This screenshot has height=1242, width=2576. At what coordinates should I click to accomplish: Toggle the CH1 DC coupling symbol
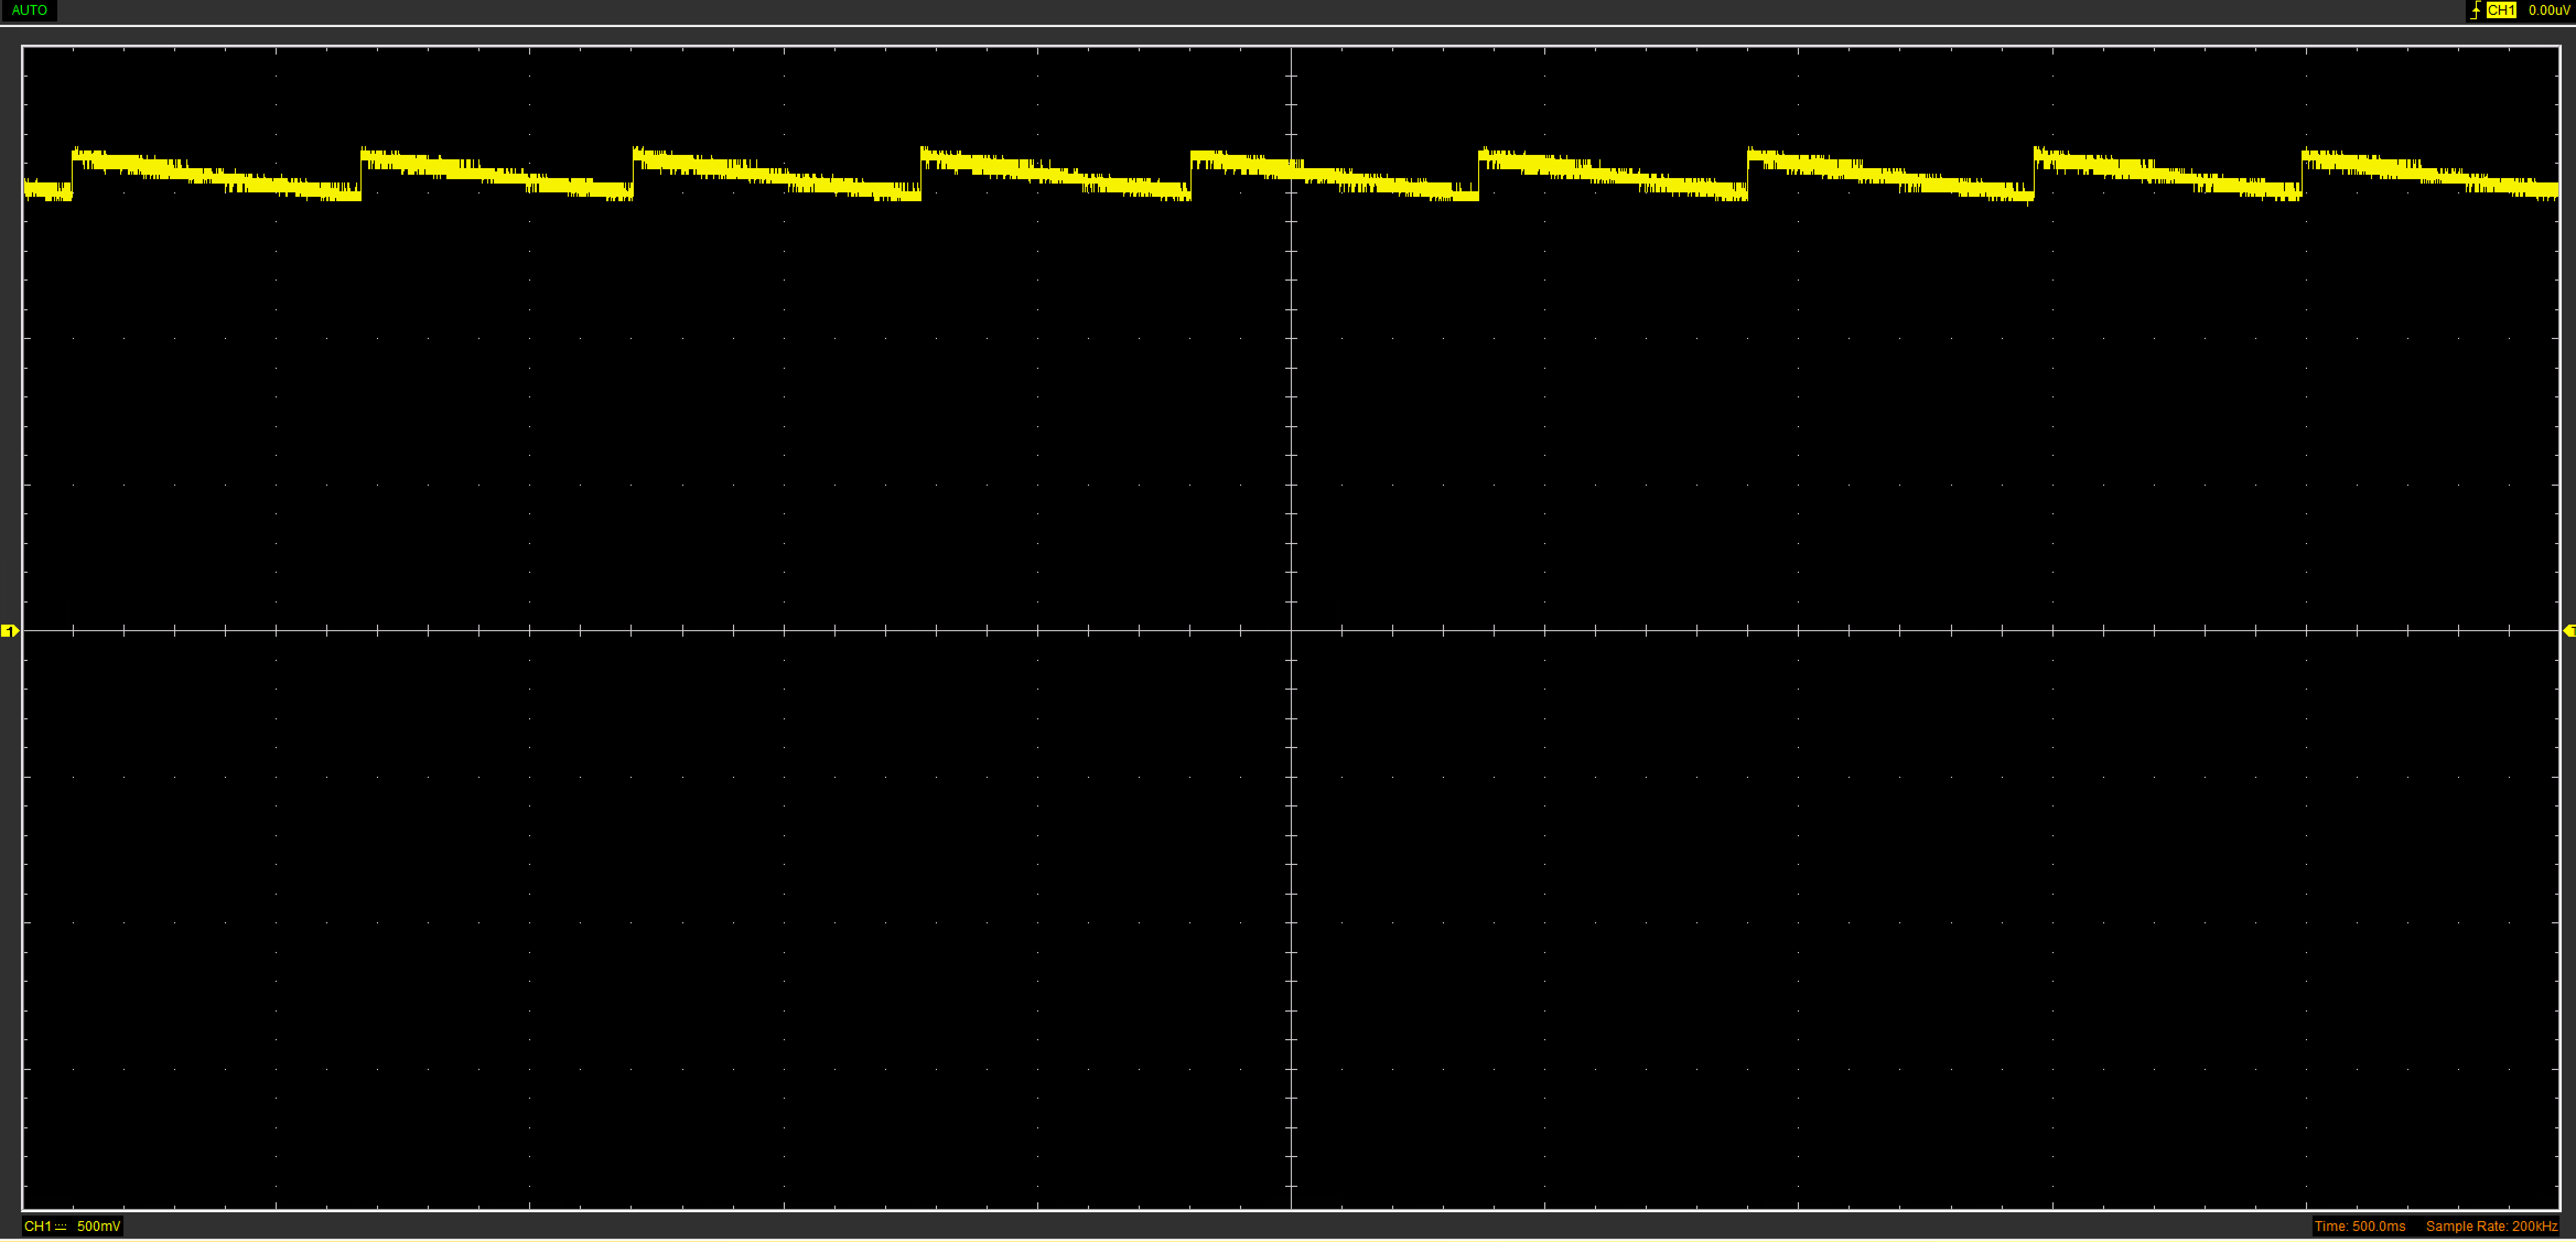pyautogui.click(x=61, y=1226)
